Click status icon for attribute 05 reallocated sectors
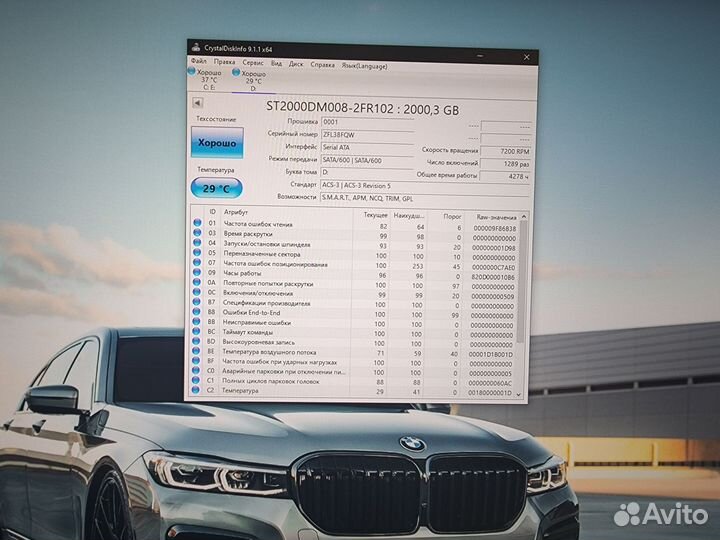Image resolution: width=720 pixels, height=540 pixels. pos(197,254)
